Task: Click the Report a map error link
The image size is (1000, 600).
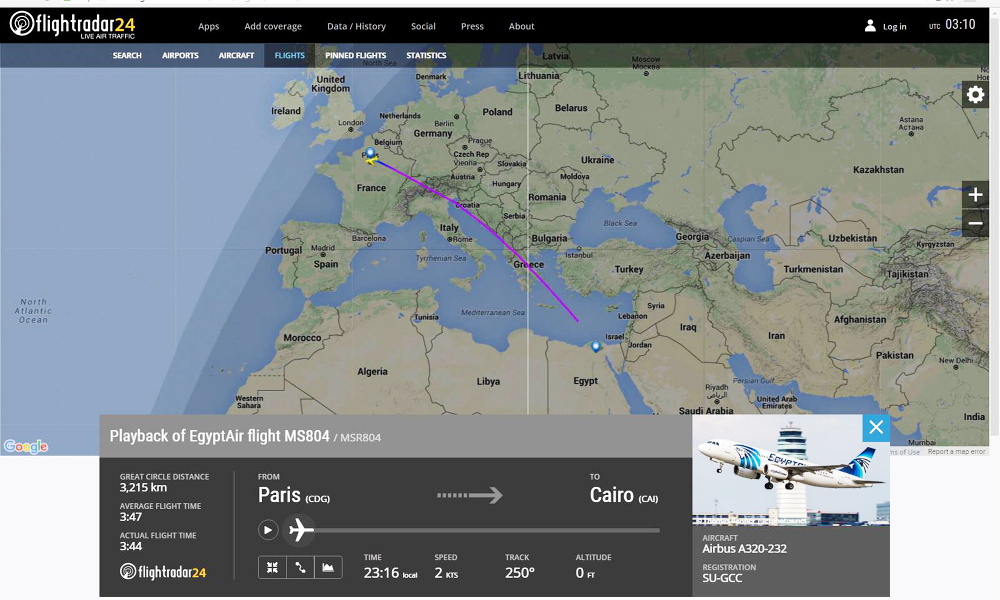Action: [x=956, y=451]
